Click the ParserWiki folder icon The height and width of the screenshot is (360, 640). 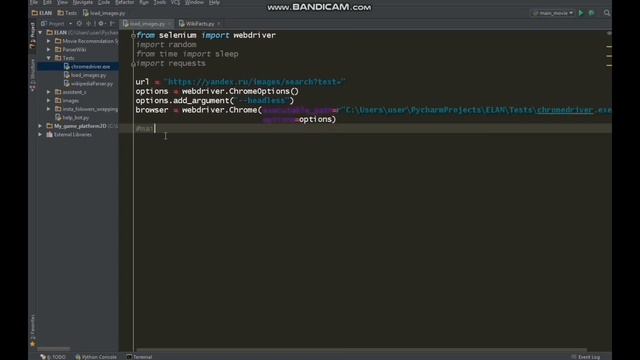point(58,50)
